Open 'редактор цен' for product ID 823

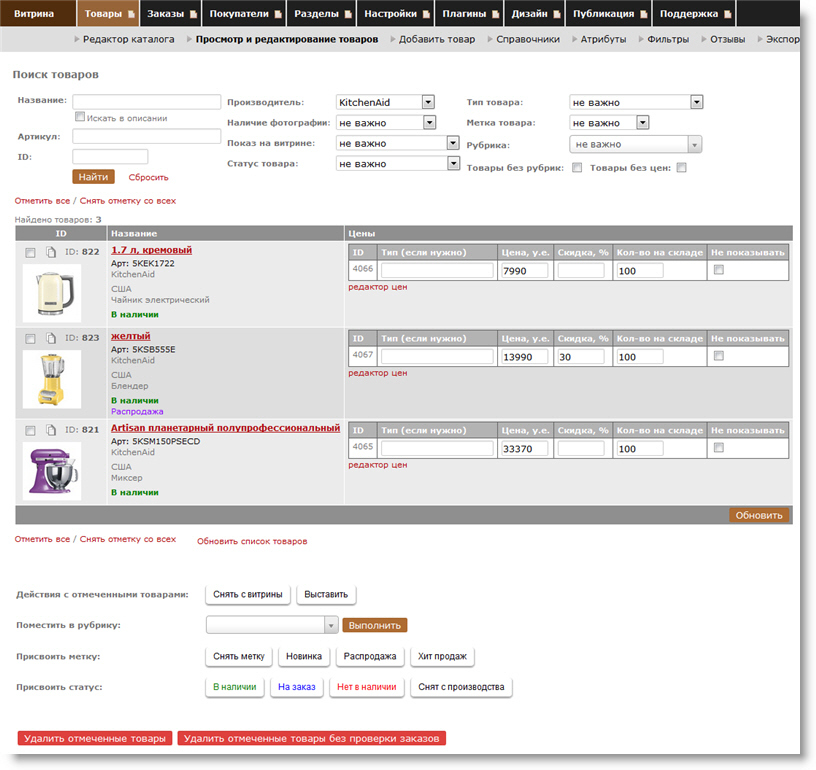378,373
